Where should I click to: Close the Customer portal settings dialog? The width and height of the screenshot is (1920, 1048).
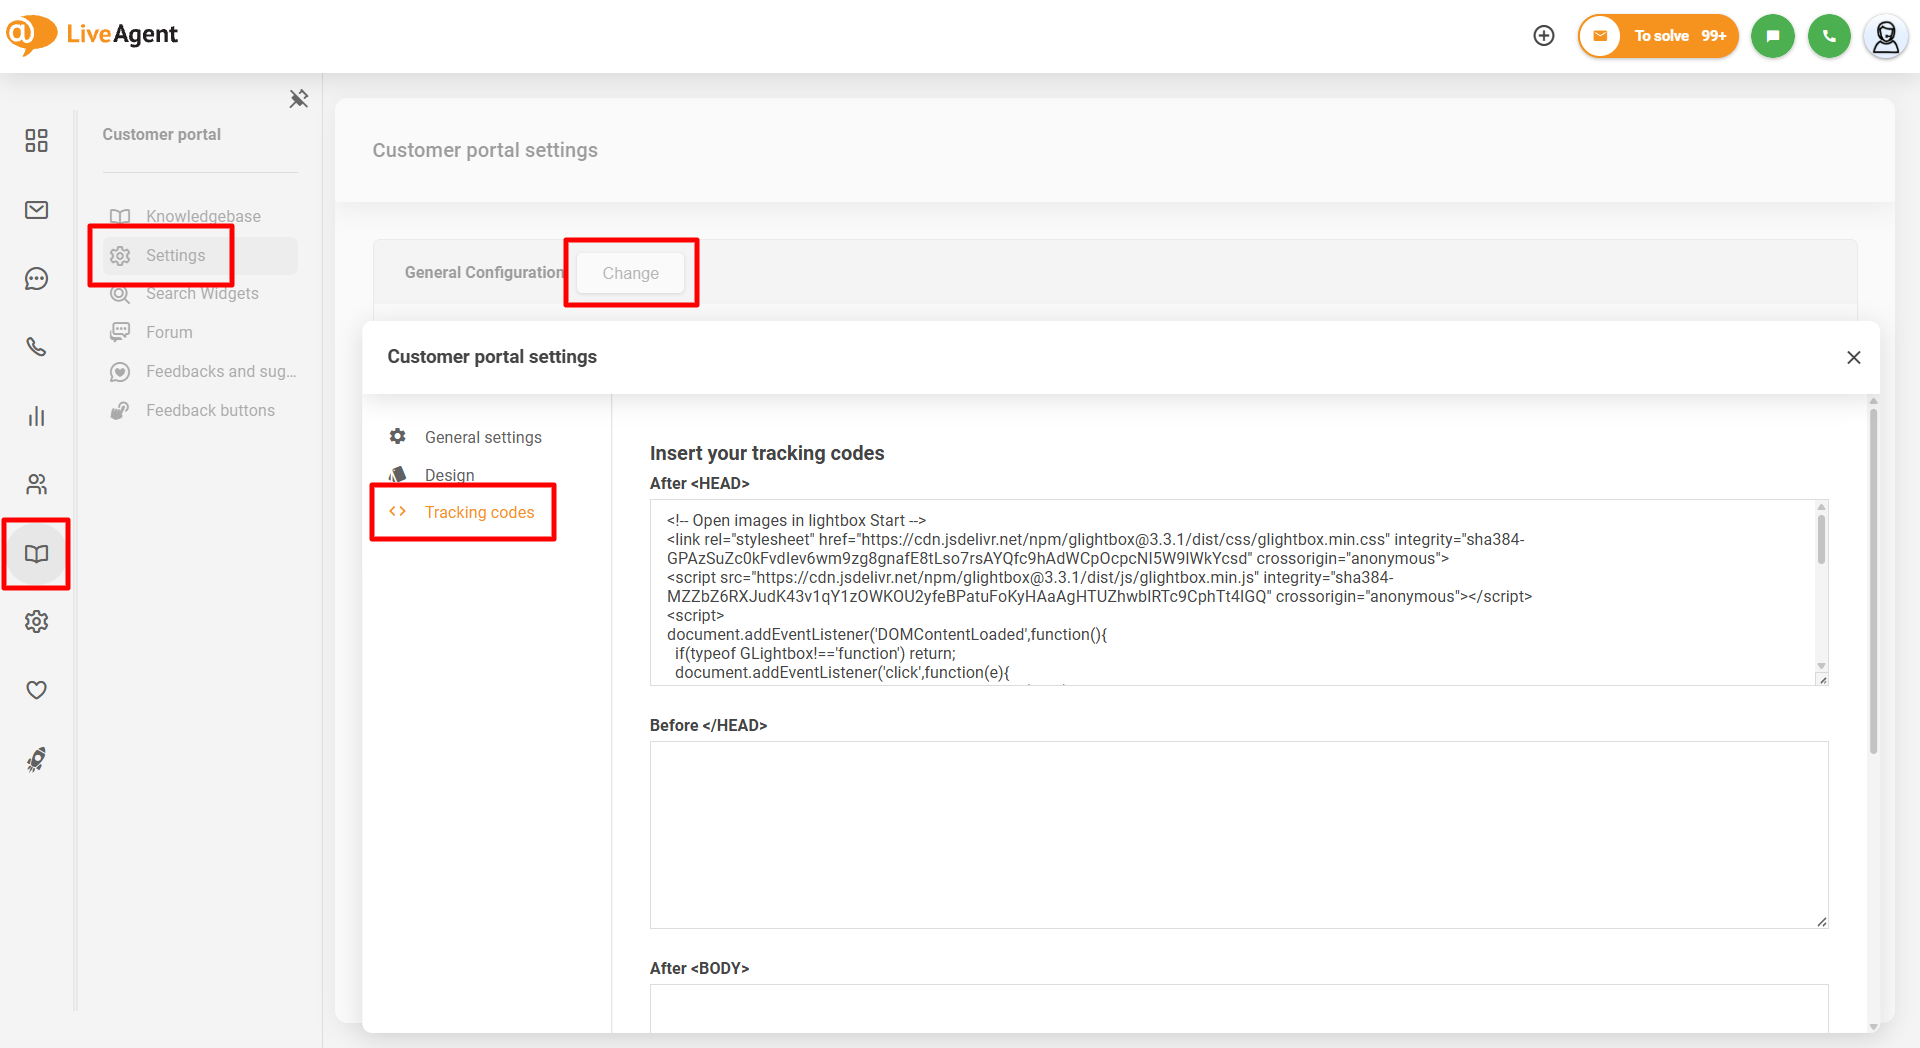coord(1853,357)
